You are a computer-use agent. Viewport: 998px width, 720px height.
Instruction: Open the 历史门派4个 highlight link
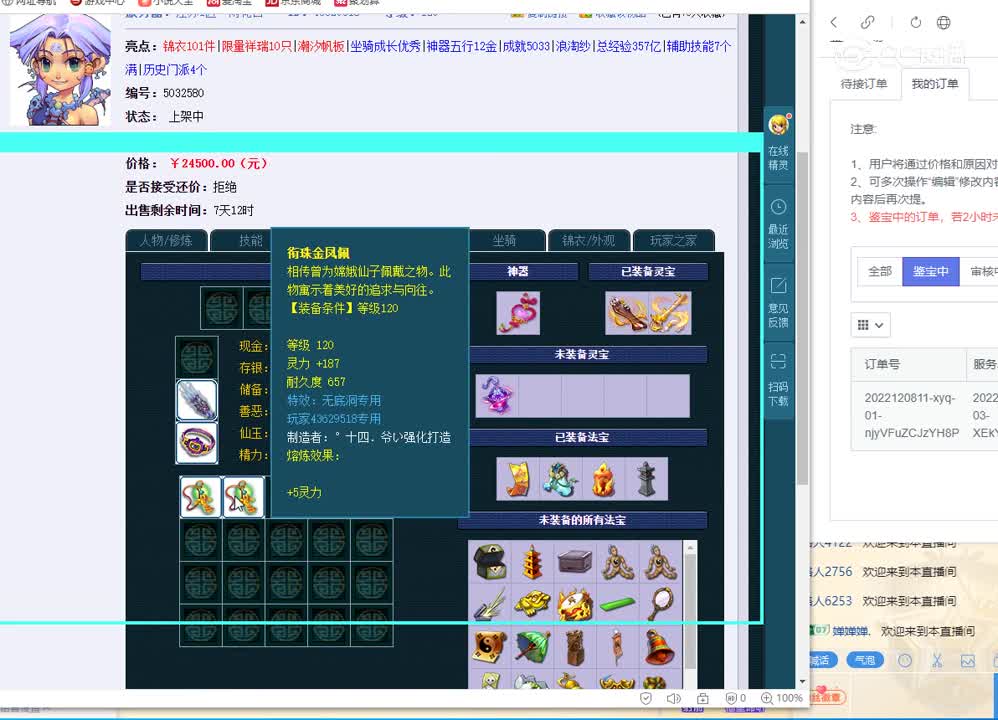174,69
